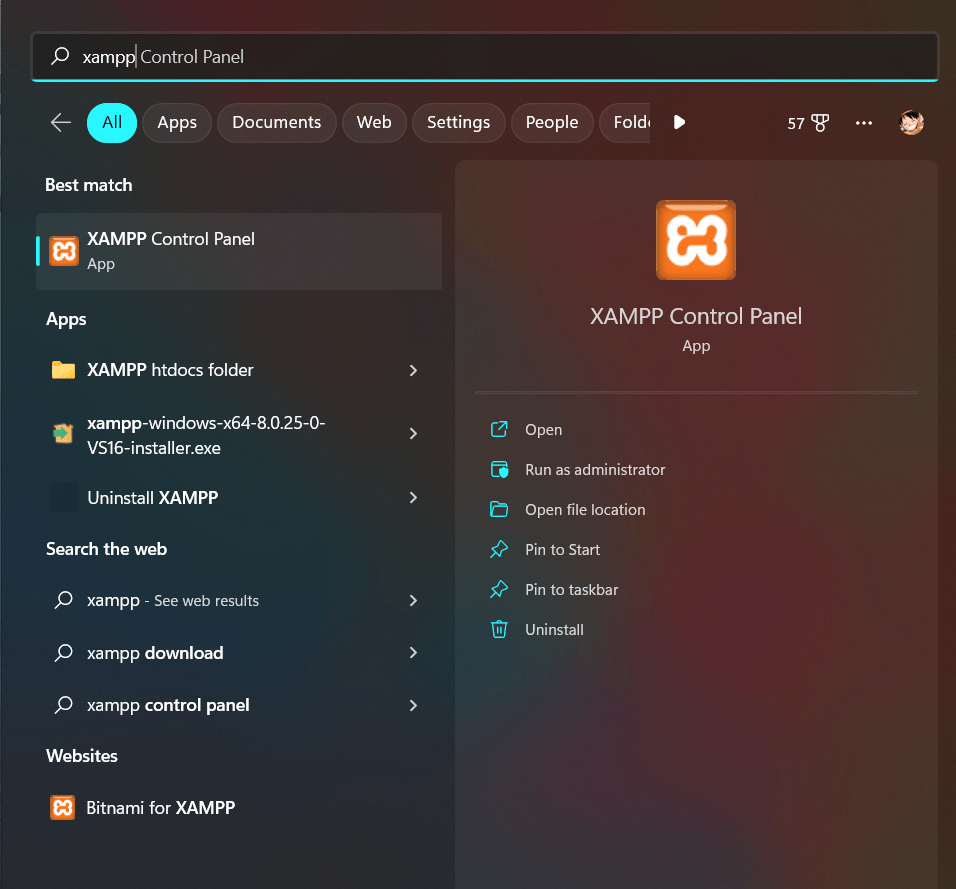Click the back arrow icon
956x889 pixels.
pyautogui.click(x=60, y=123)
